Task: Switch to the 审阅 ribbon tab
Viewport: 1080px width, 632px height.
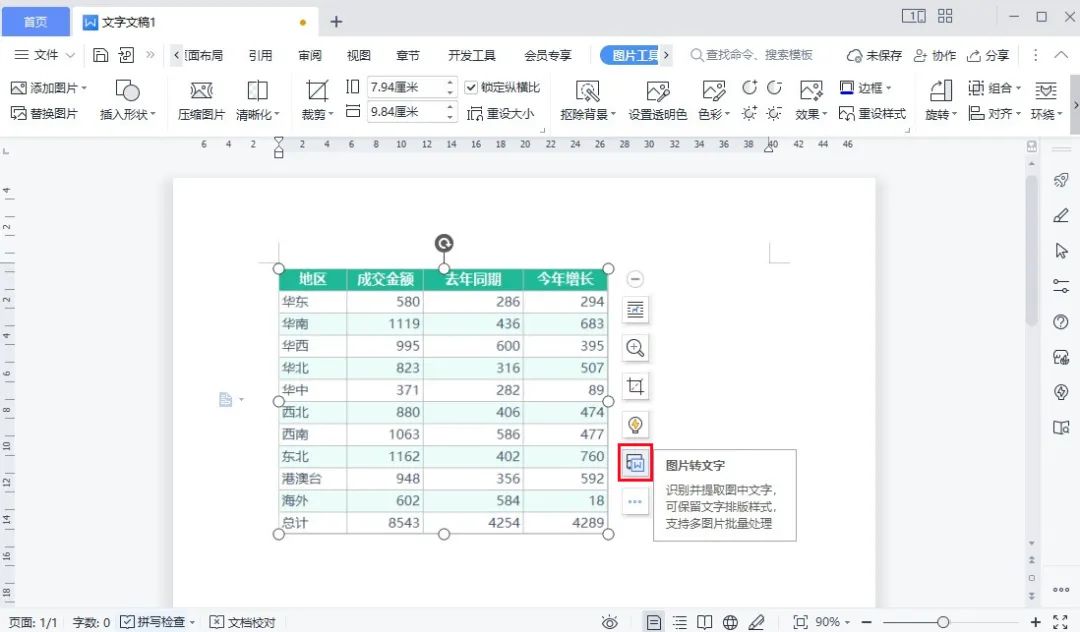Action: pyautogui.click(x=309, y=55)
